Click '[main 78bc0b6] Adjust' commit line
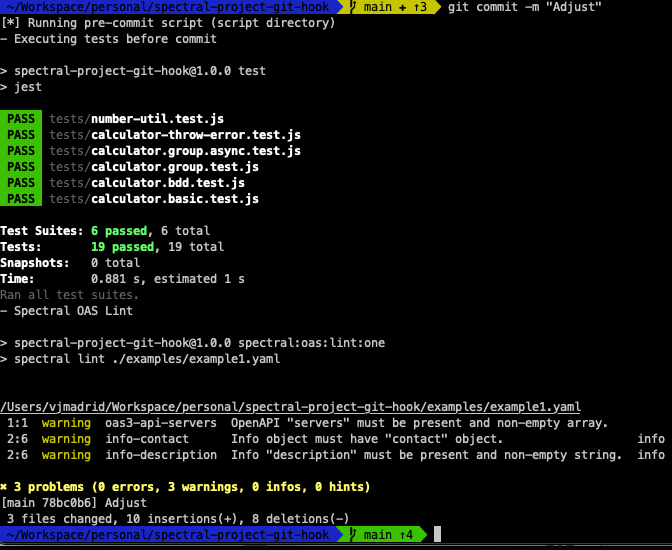This screenshot has width=672, height=550. (x=74, y=503)
